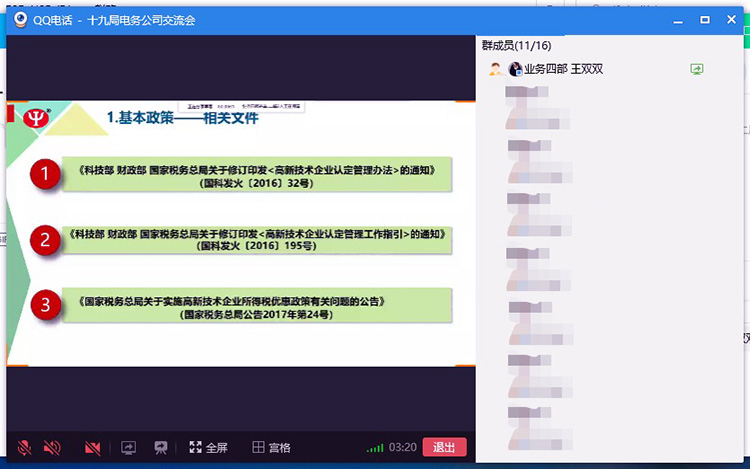Click the green screen sharing icon for 王双双
Image resolution: width=750 pixels, height=469 pixels.
pyautogui.click(x=697, y=69)
